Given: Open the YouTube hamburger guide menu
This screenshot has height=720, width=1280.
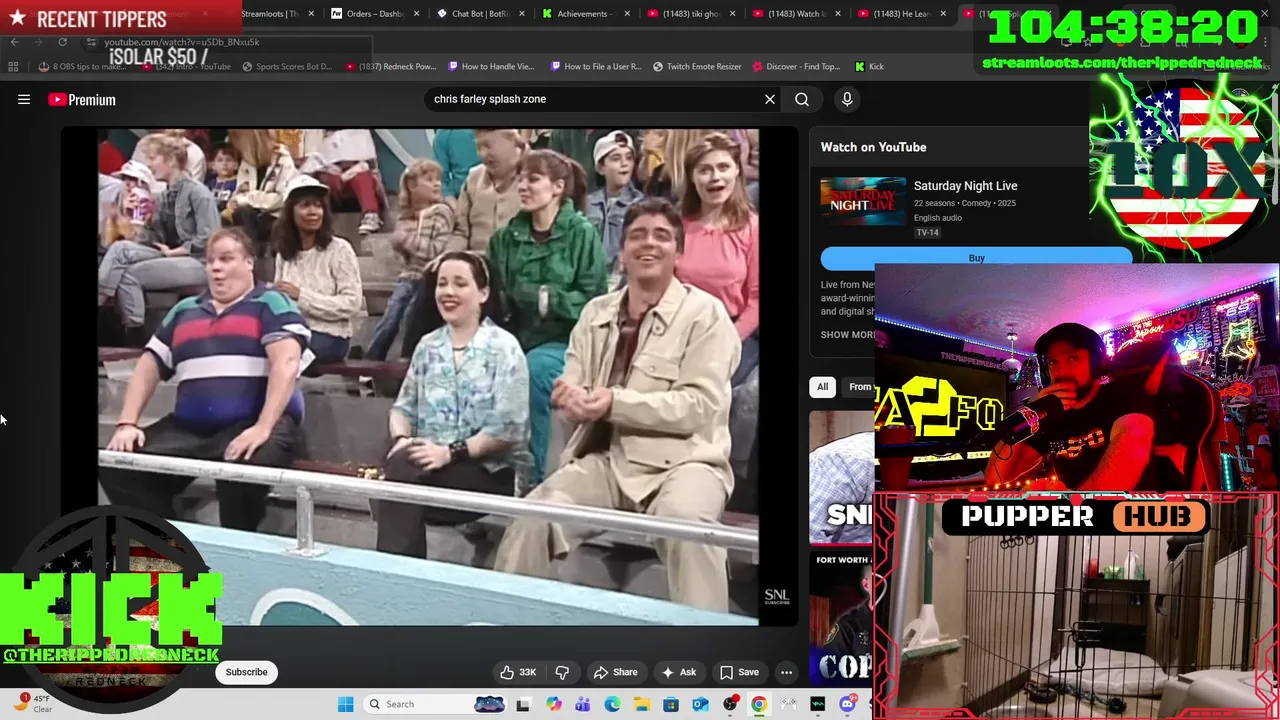Looking at the screenshot, I should 24,99.
